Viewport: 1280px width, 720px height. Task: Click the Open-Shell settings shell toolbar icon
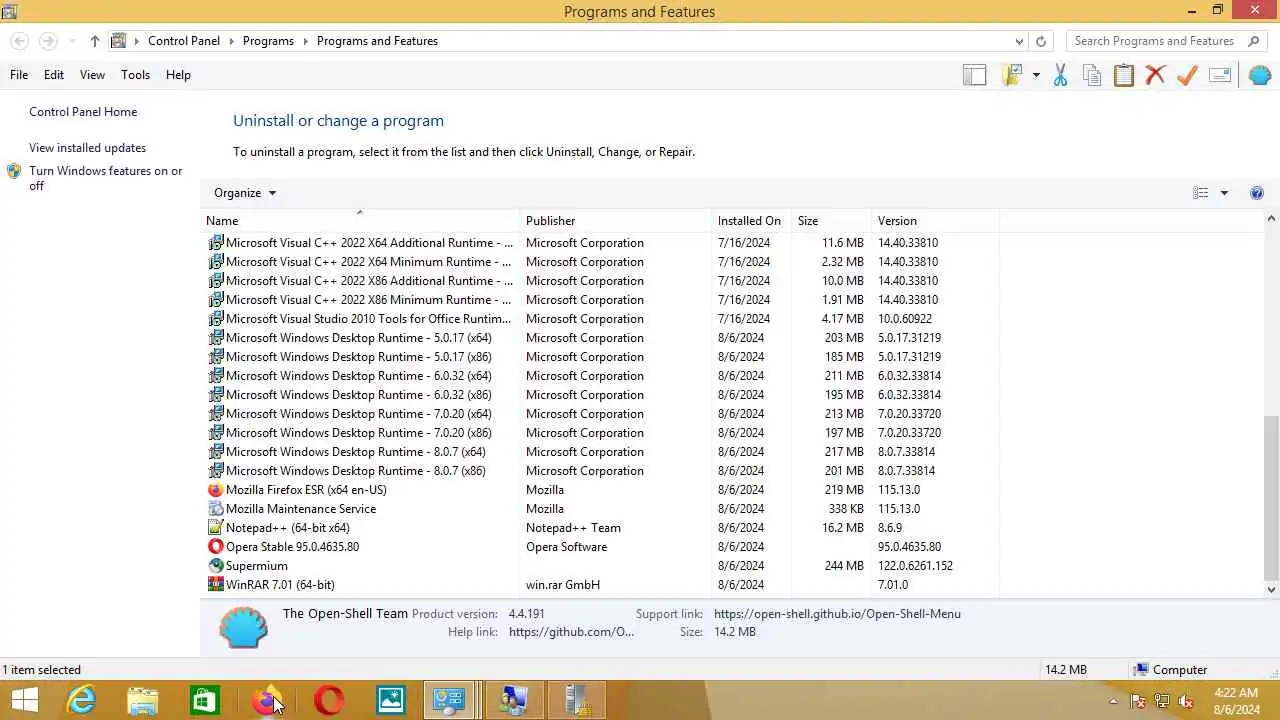click(1260, 75)
